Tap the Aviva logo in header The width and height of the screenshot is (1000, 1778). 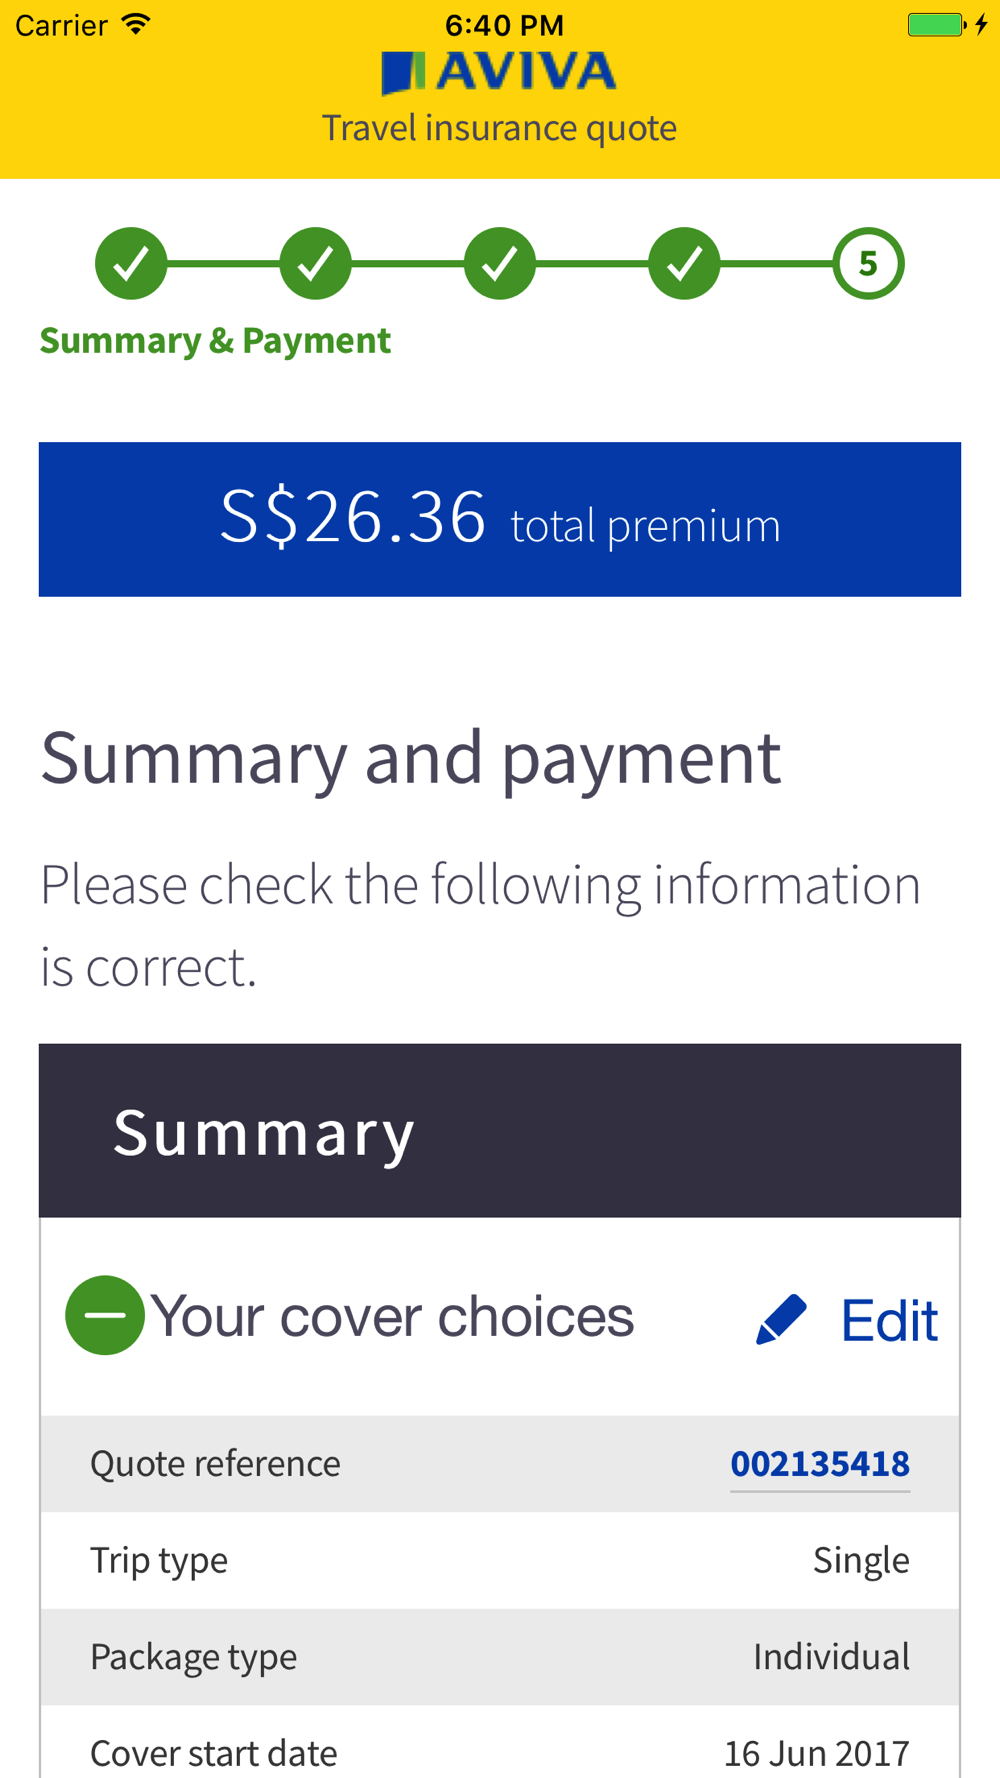click(499, 72)
